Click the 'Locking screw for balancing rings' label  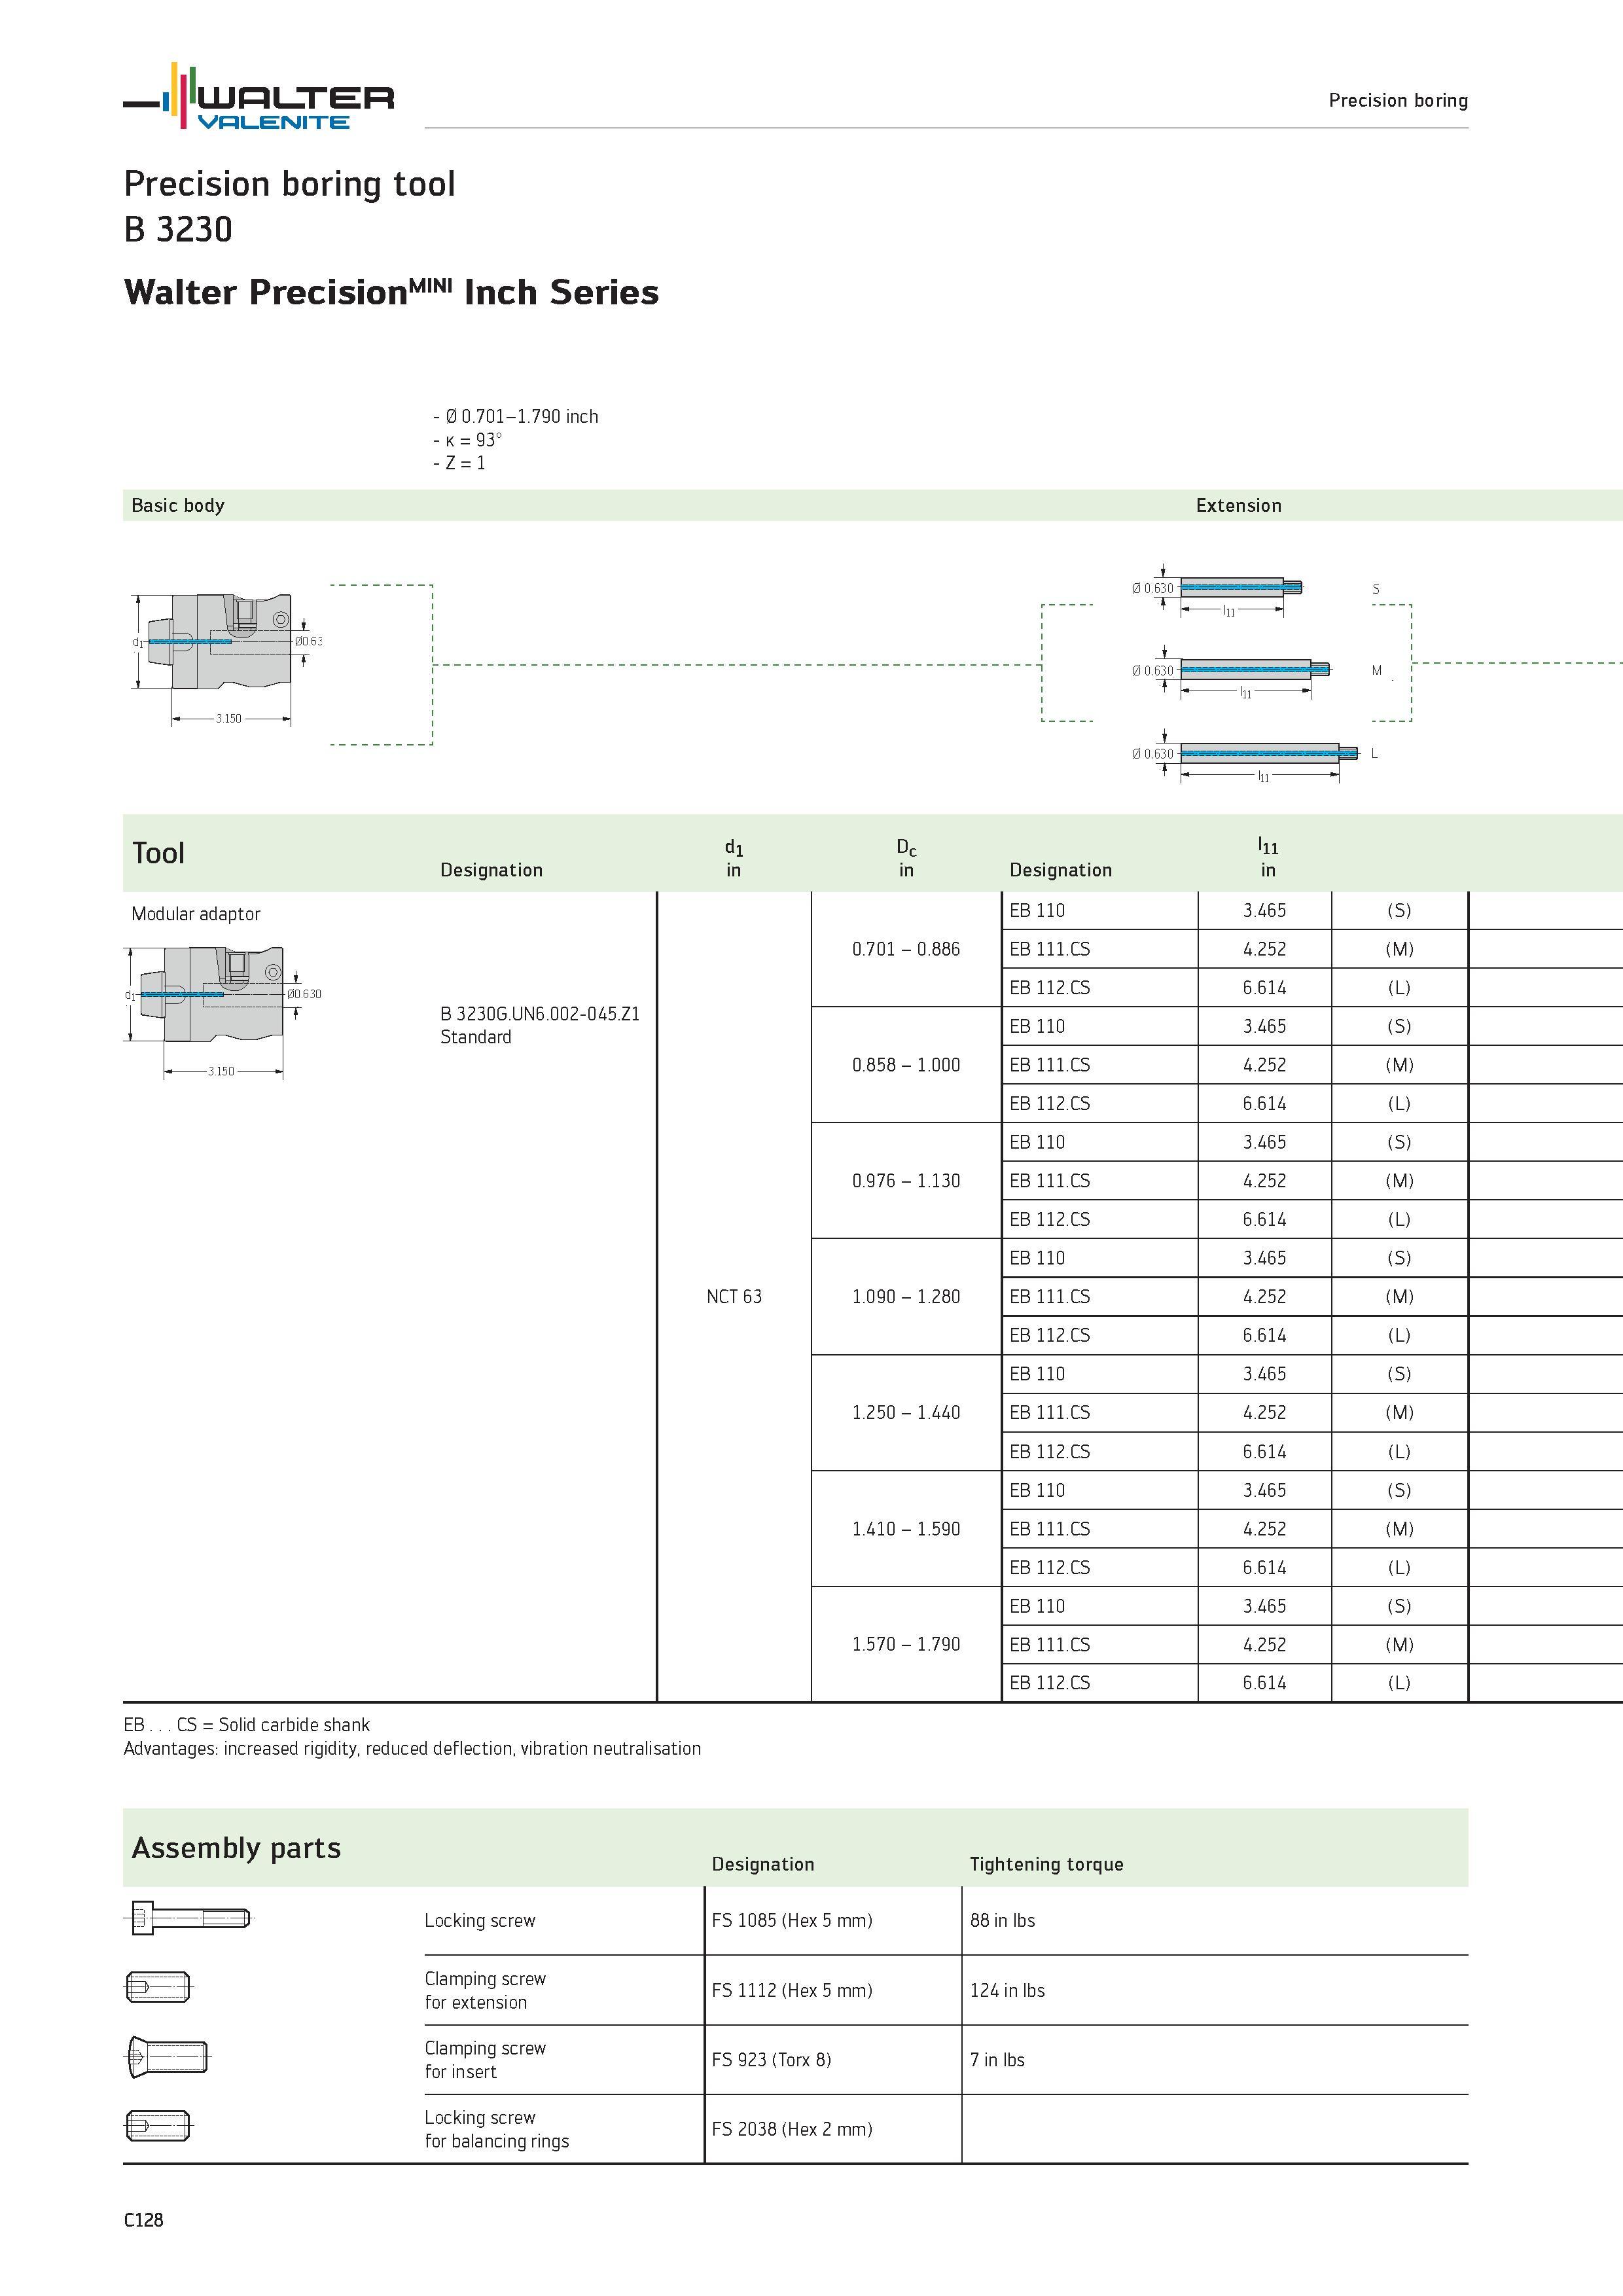tap(496, 2129)
